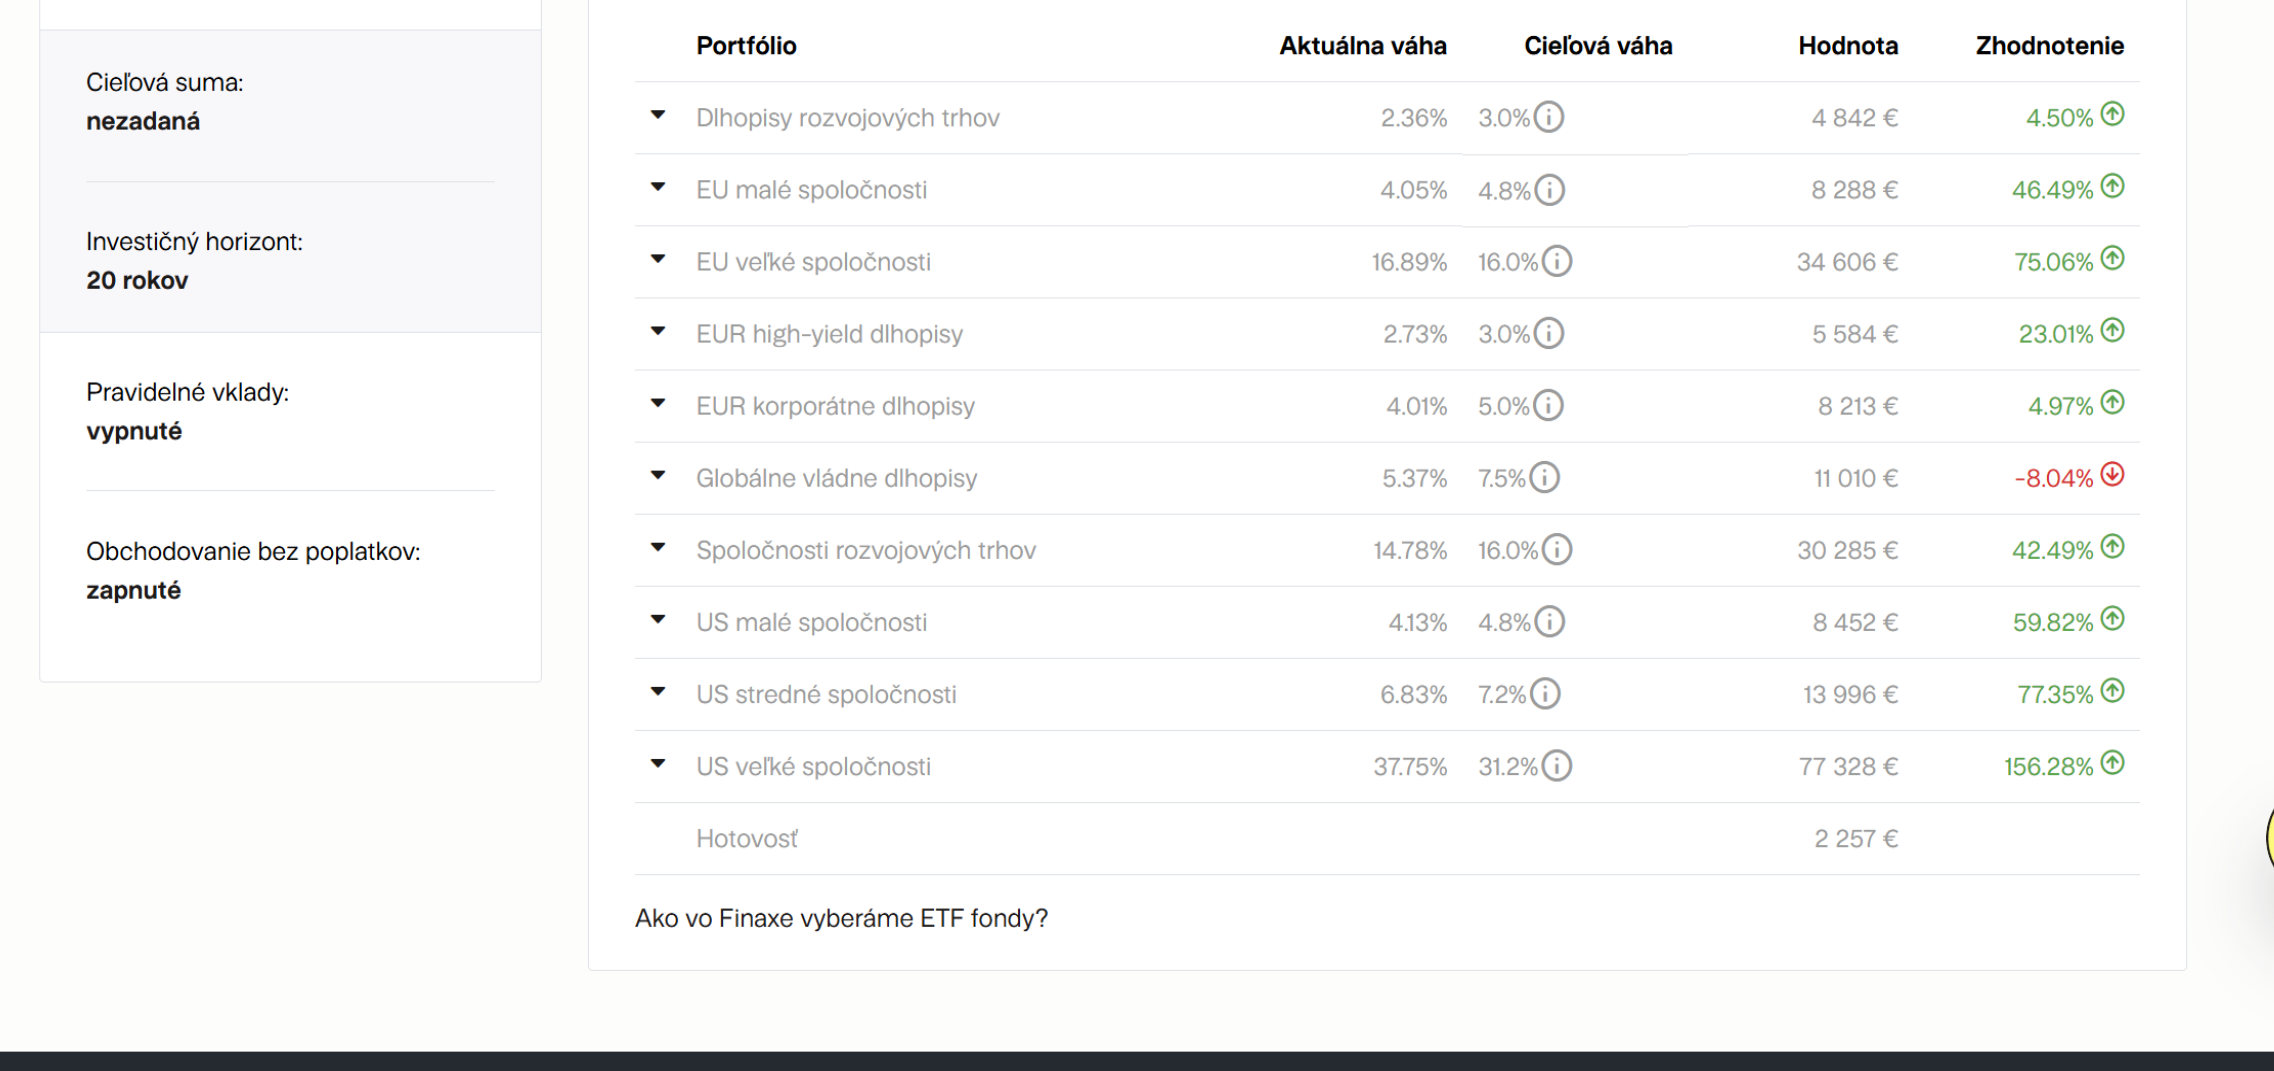Viewport: 2274px width, 1071px height.
Task: Click info icon next to Dlhopisy rozvojových trhov target weight
Action: coord(1548,117)
